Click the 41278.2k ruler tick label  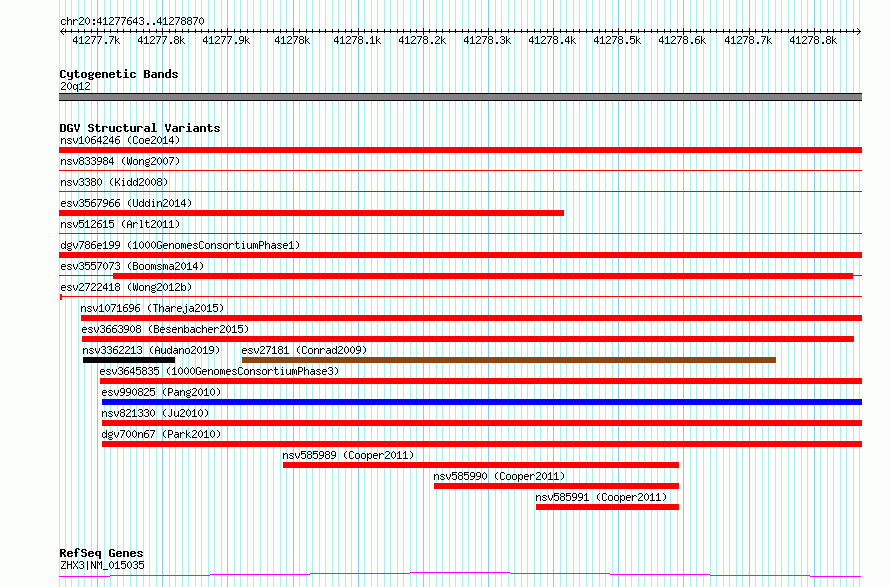coord(422,40)
